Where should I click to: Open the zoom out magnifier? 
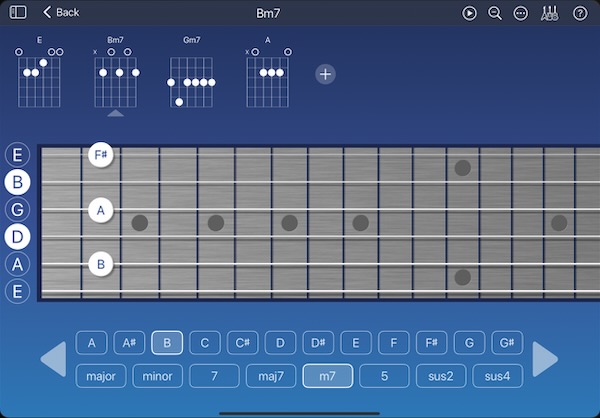495,13
